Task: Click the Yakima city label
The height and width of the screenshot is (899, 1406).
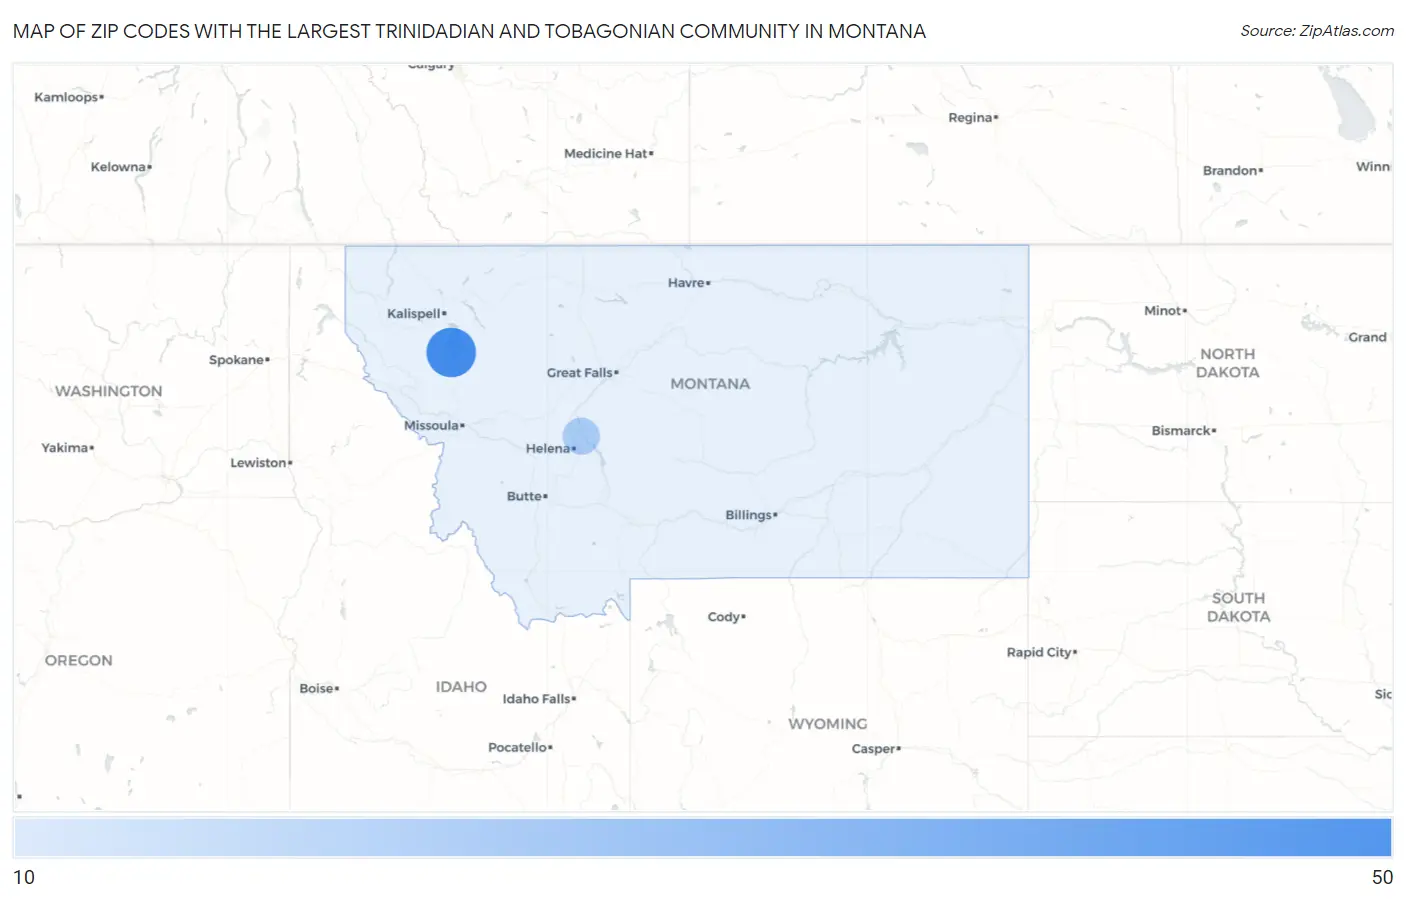Action: [67, 448]
